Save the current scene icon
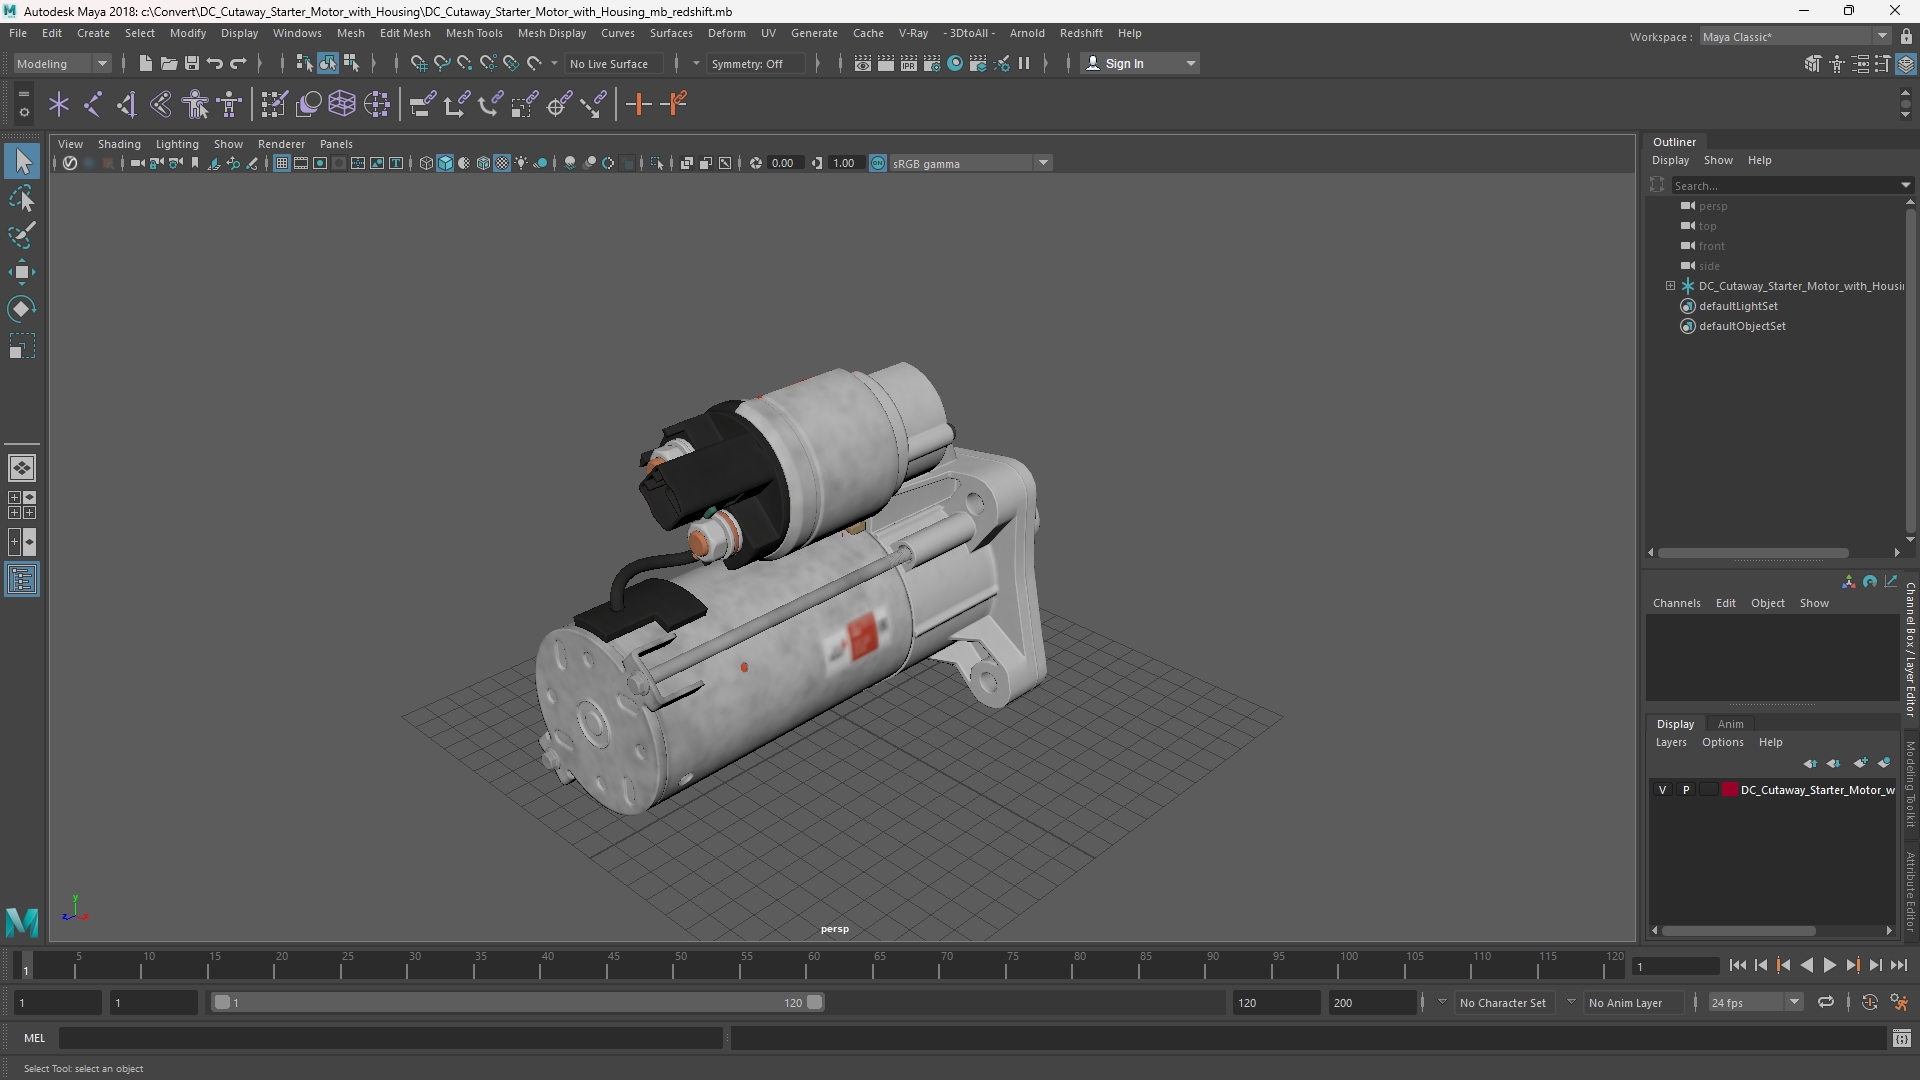This screenshot has width=1920, height=1080. point(191,63)
